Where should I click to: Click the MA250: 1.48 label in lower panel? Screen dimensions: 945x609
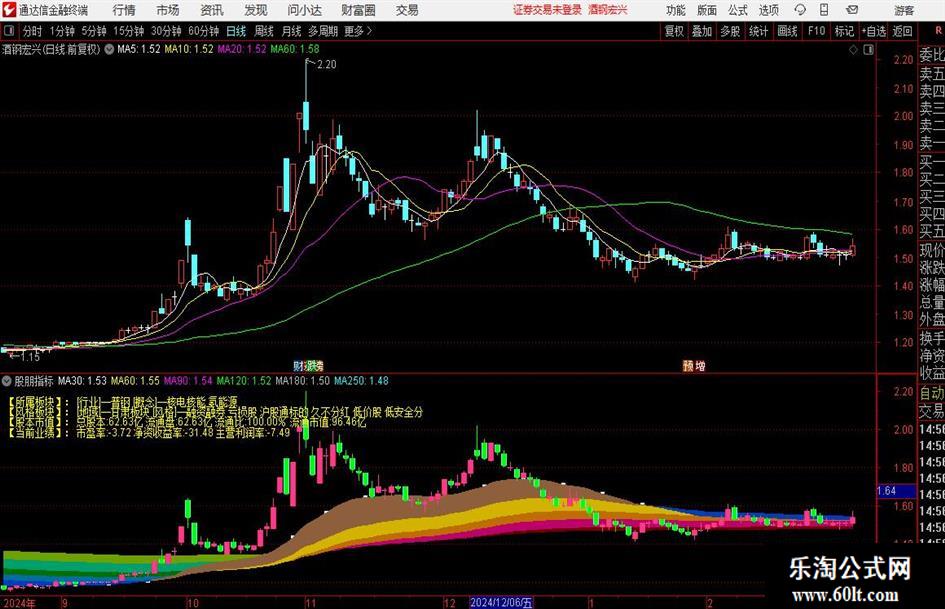point(361,380)
